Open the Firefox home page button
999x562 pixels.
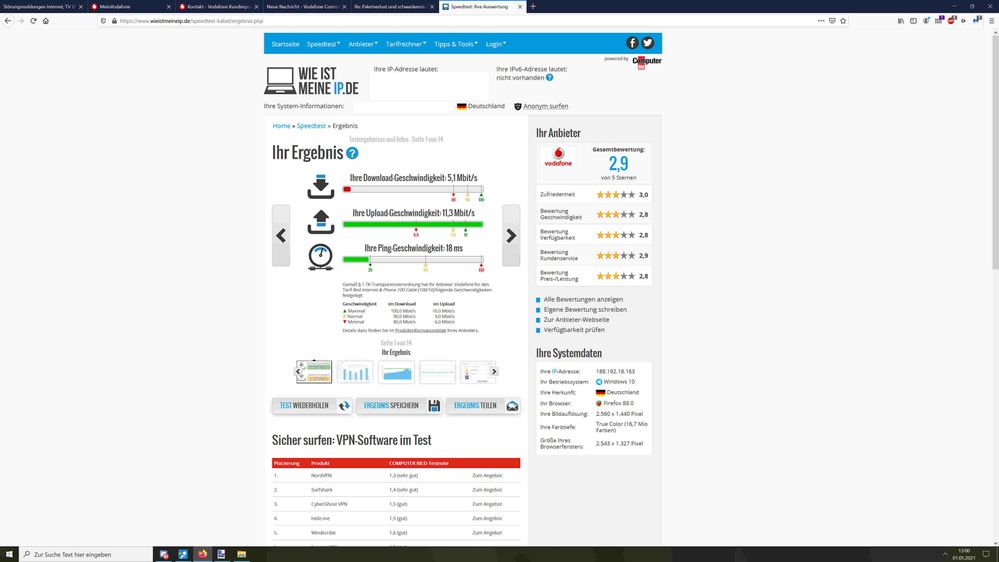(46, 20)
